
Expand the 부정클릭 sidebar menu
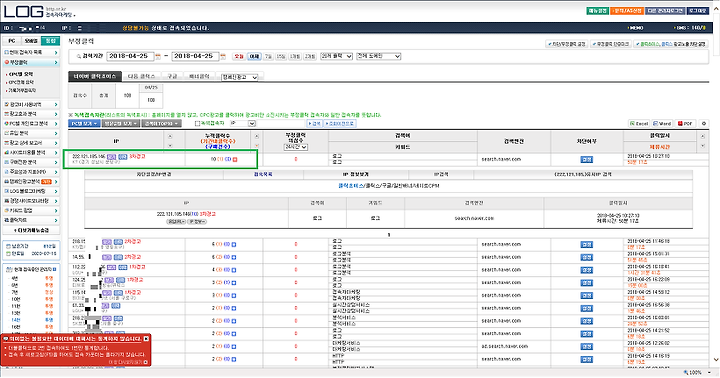point(31,62)
